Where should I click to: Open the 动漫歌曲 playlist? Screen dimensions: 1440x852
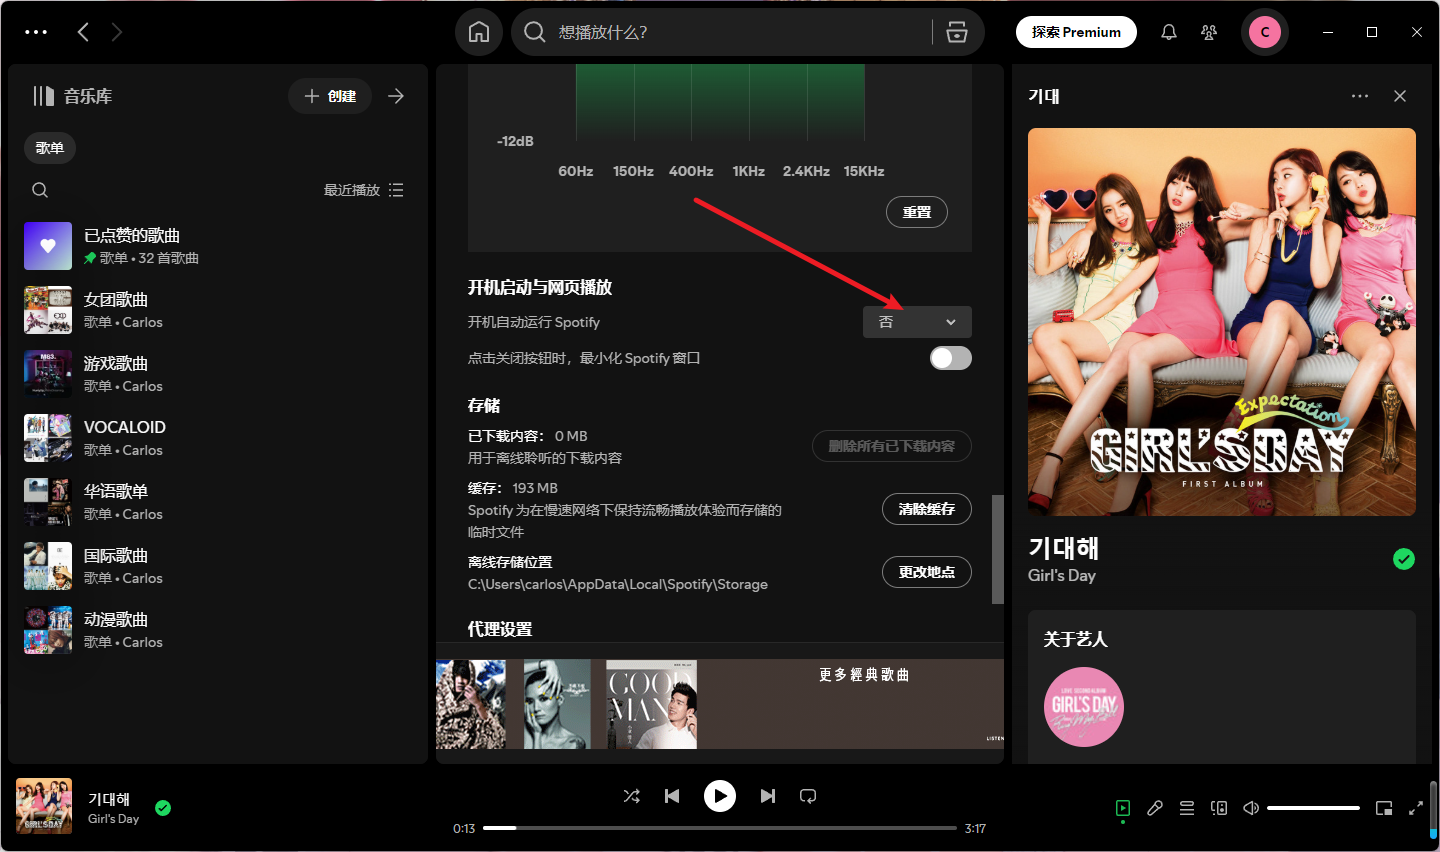218,630
